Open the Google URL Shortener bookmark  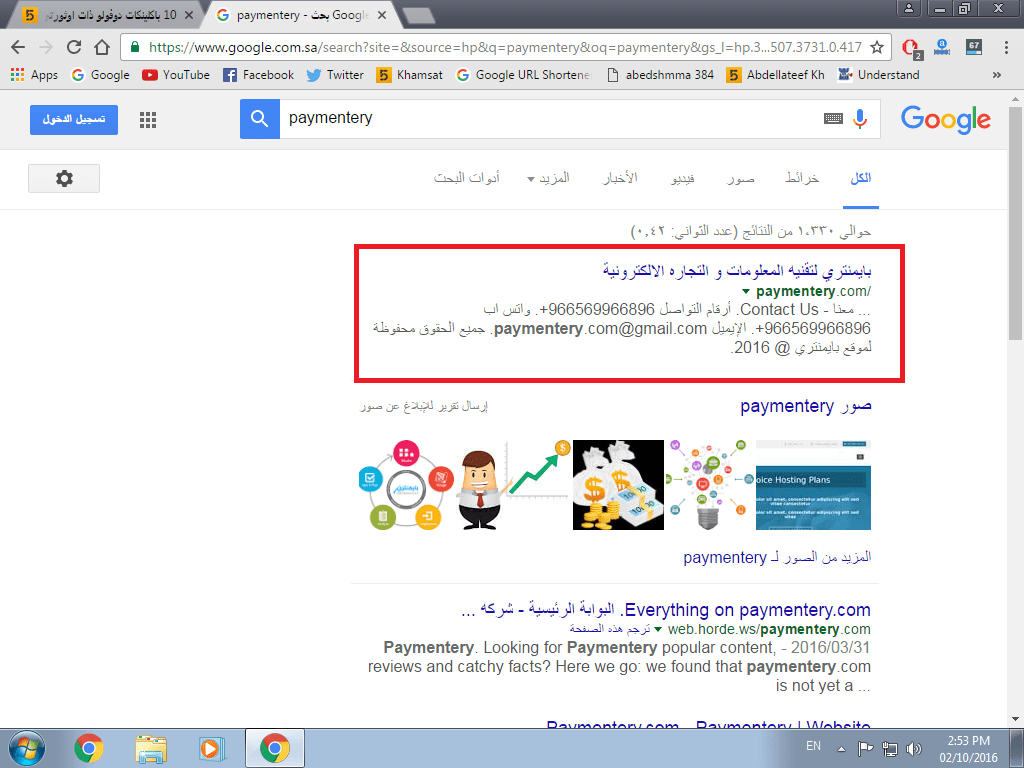524,75
